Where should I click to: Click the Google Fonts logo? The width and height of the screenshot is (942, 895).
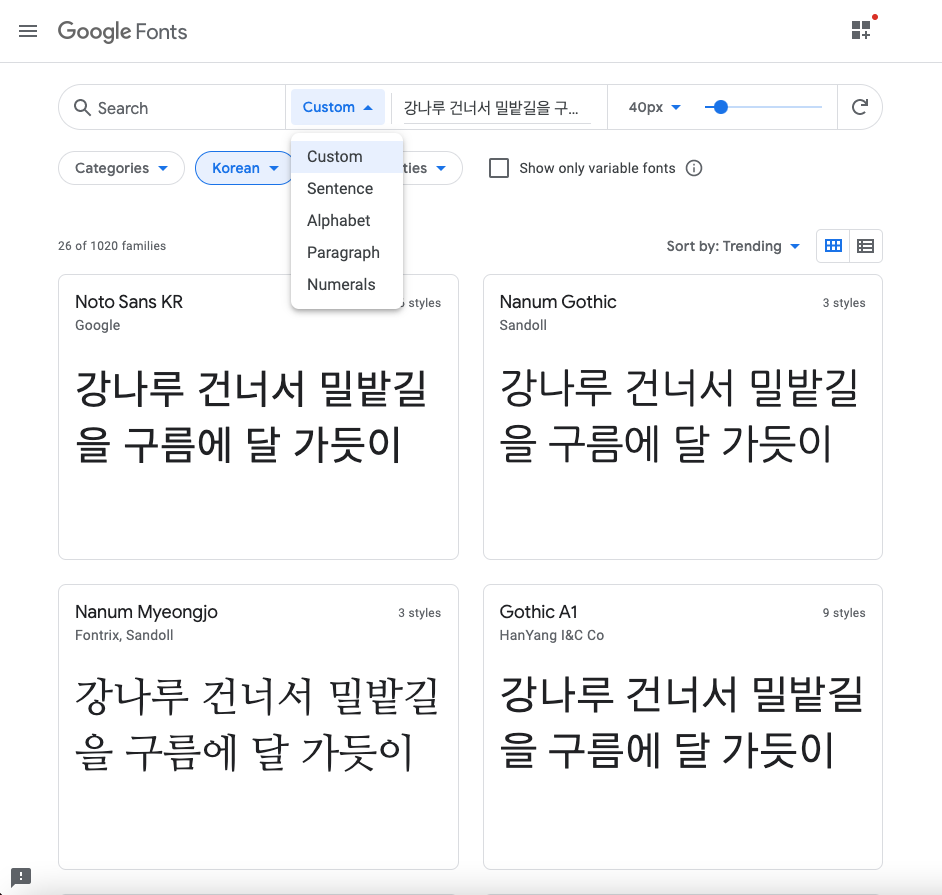click(123, 31)
